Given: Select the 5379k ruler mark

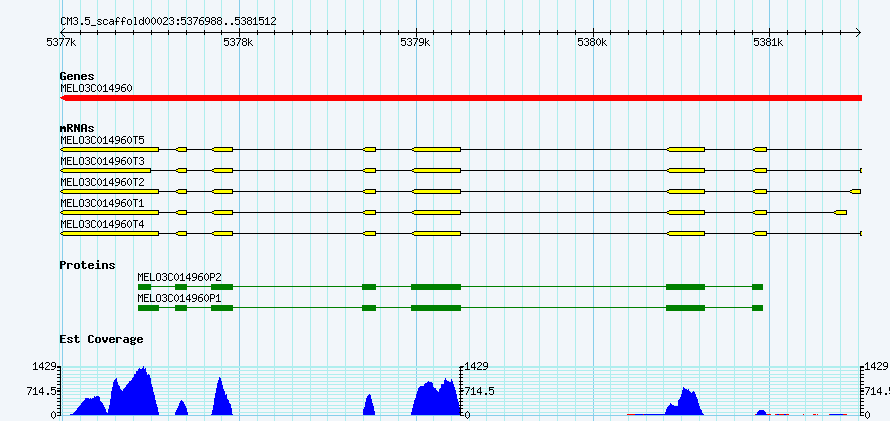Looking at the screenshot, I should click(x=417, y=41).
